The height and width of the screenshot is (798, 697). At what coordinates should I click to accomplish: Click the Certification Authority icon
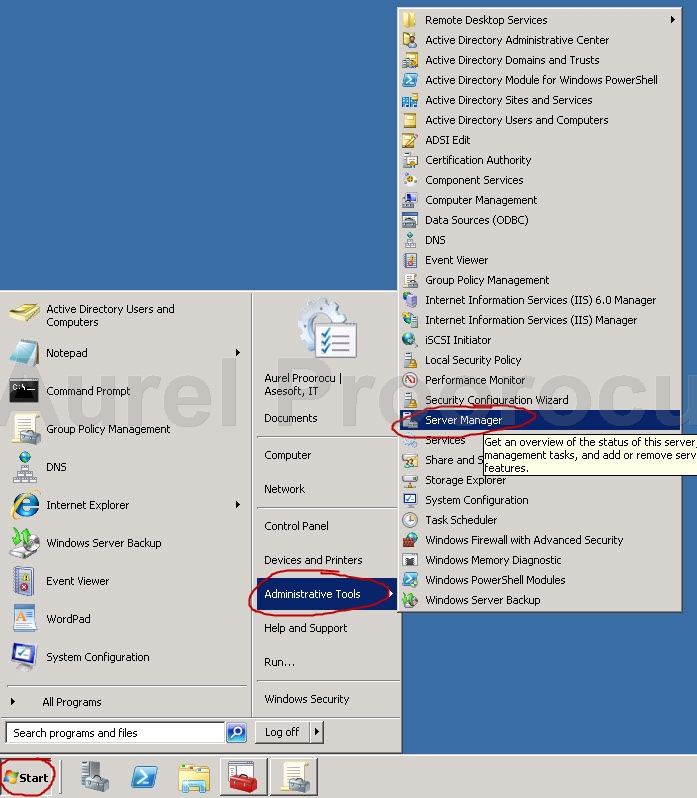tap(410, 160)
